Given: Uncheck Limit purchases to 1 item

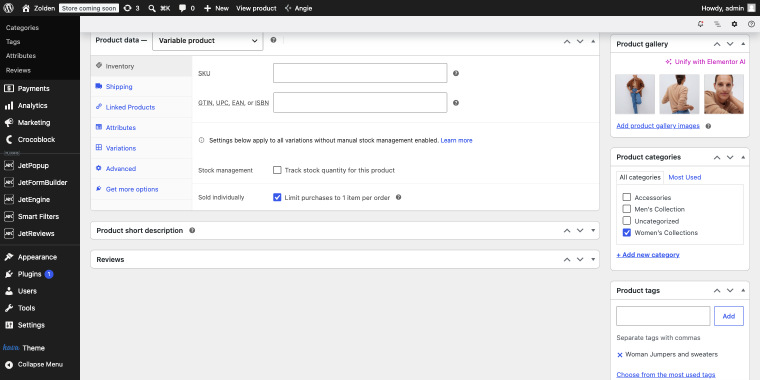Looking at the screenshot, I should pyautogui.click(x=277, y=197).
